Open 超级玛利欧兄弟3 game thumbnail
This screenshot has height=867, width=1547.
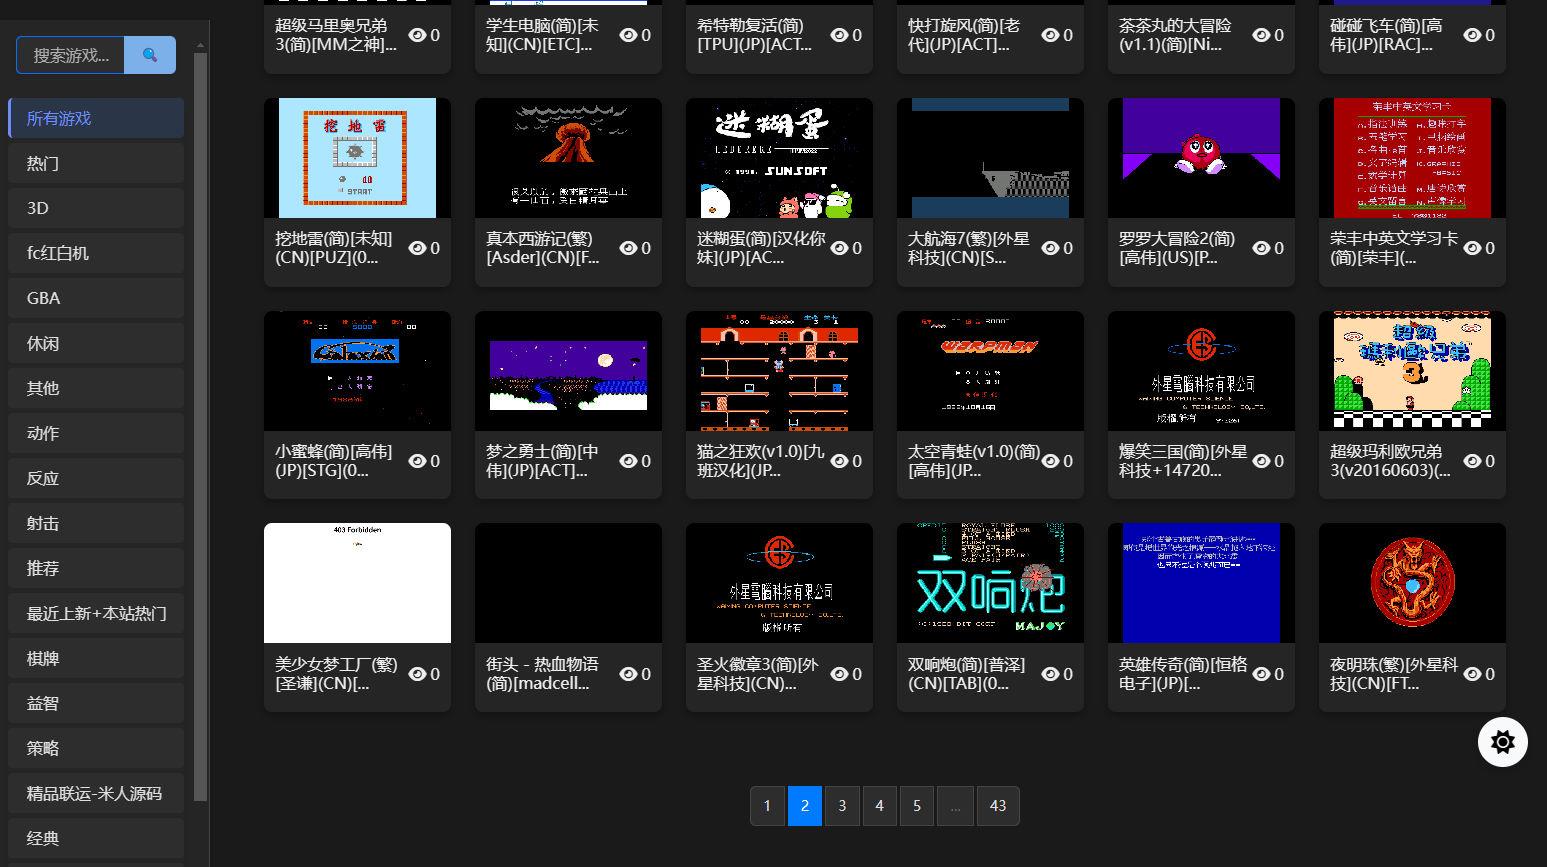point(1412,371)
